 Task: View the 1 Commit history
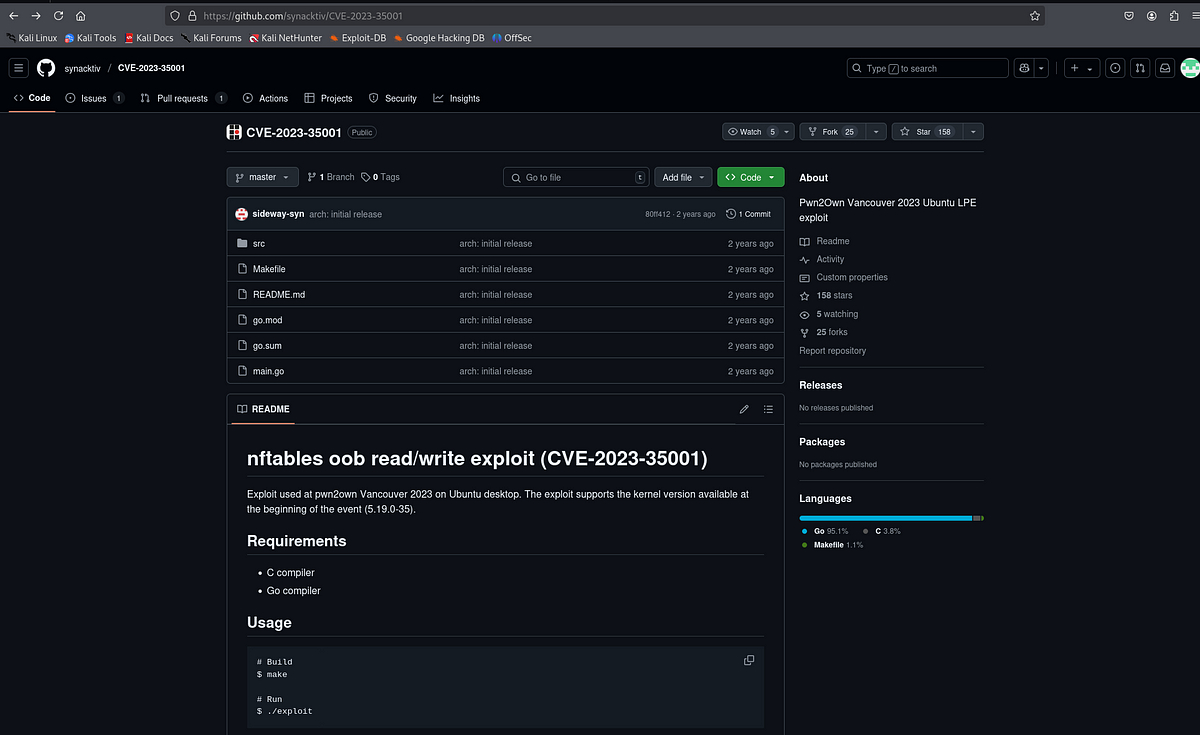748,214
